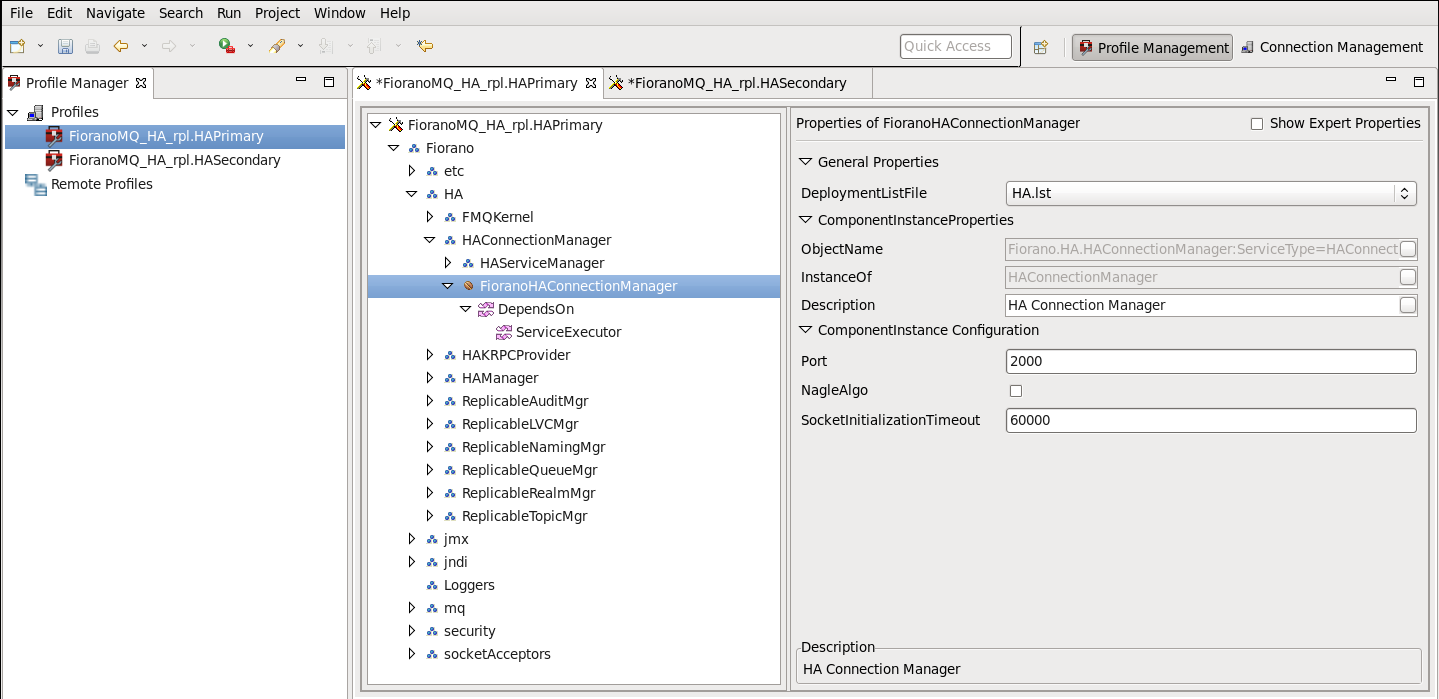Screen dimensions: 1439x699
Task: Open the Window menu
Action: [340, 13]
